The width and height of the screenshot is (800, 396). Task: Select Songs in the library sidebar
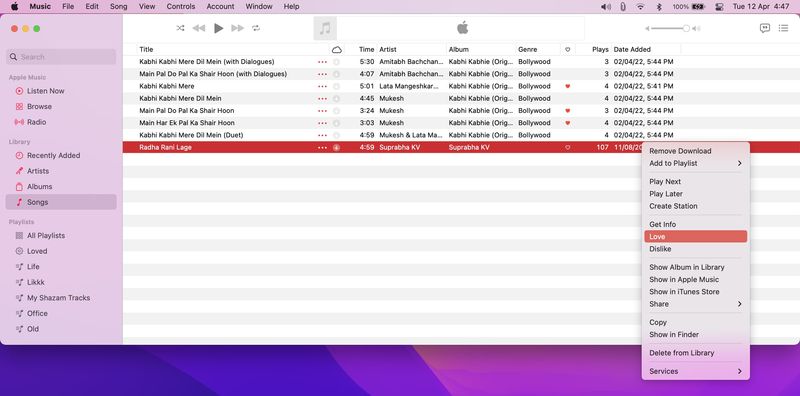61,202
